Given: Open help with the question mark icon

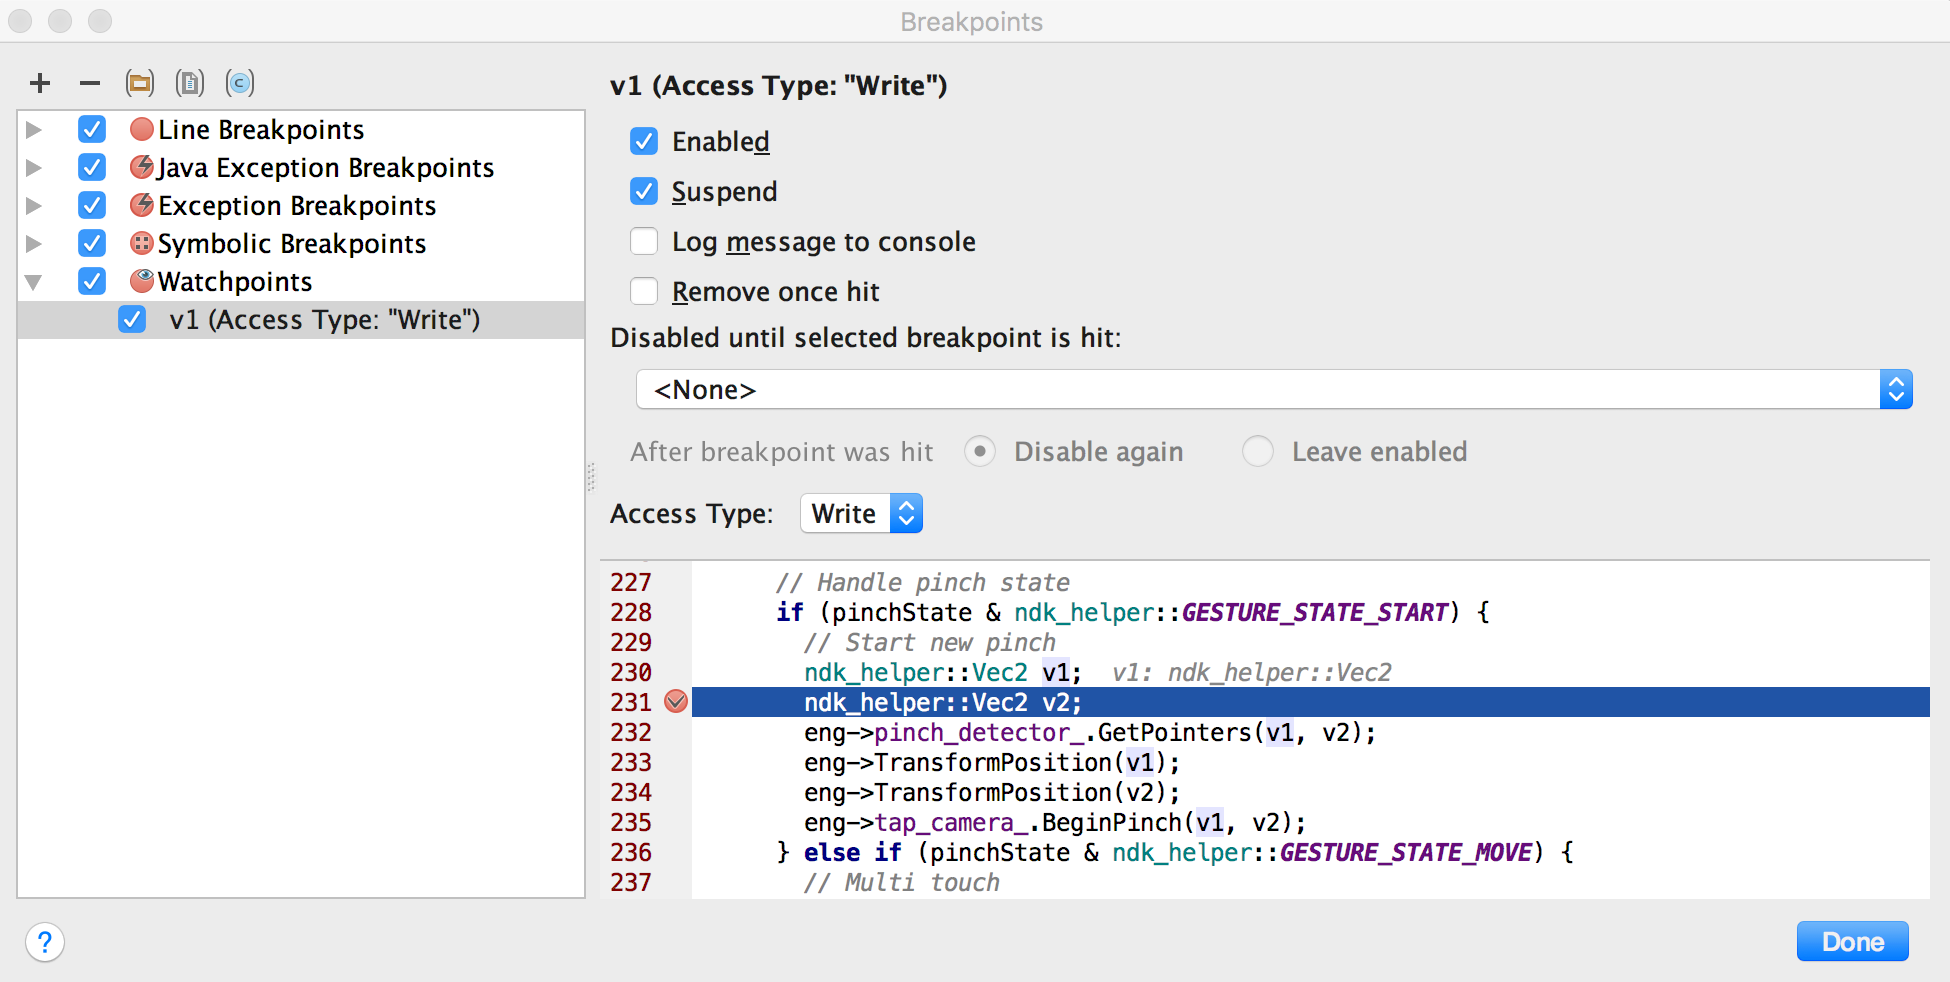Looking at the screenshot, I should pyautogui.click(x=45, y=942).
